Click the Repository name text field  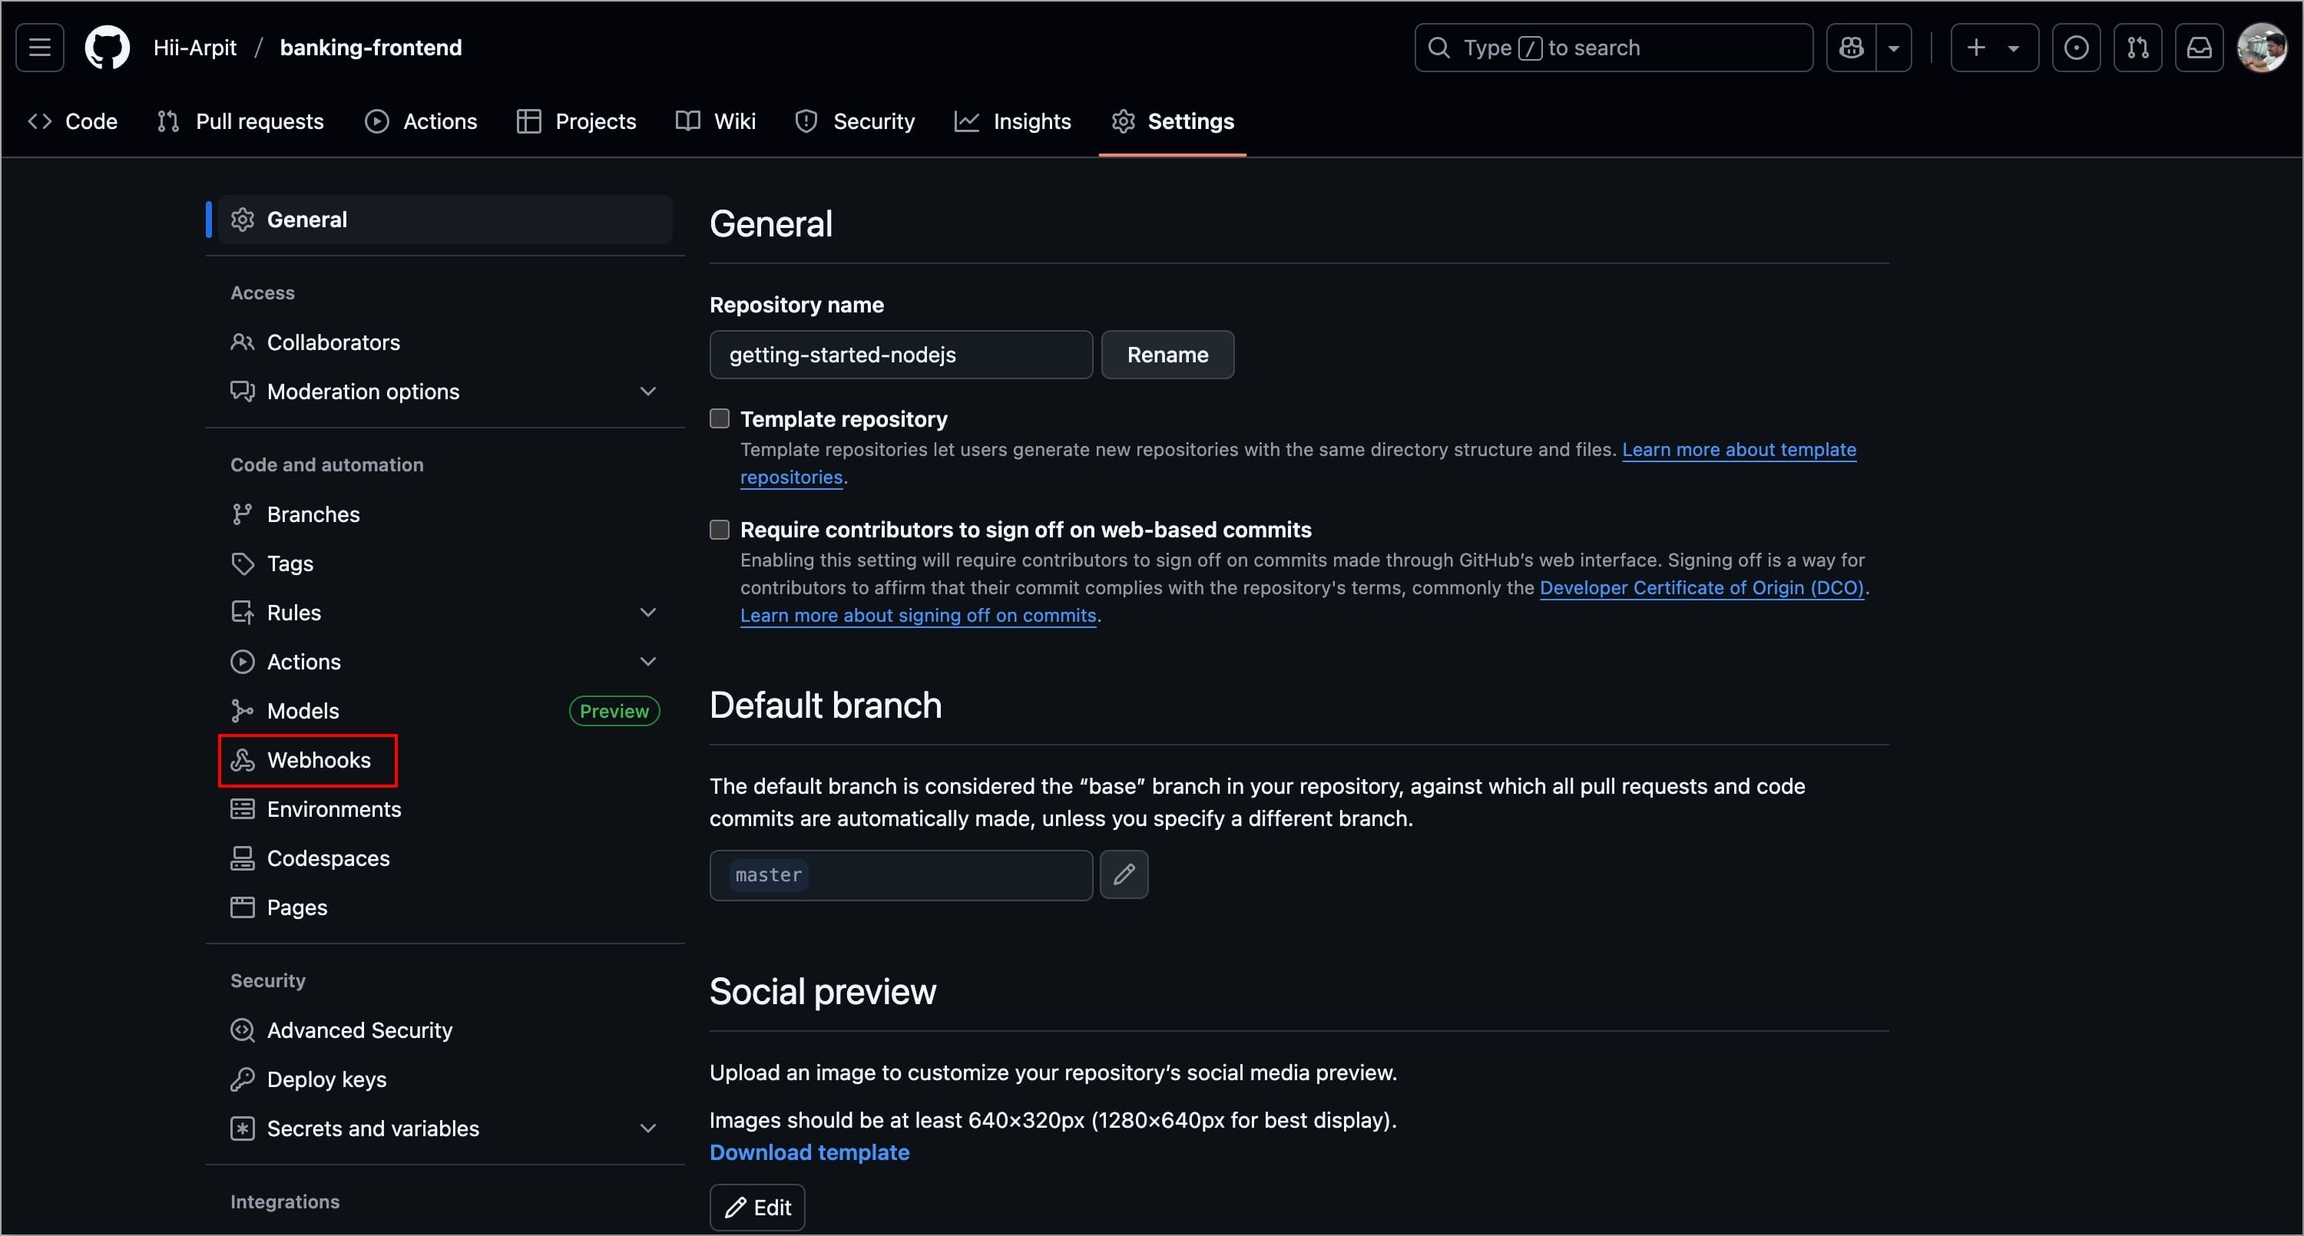900,355
